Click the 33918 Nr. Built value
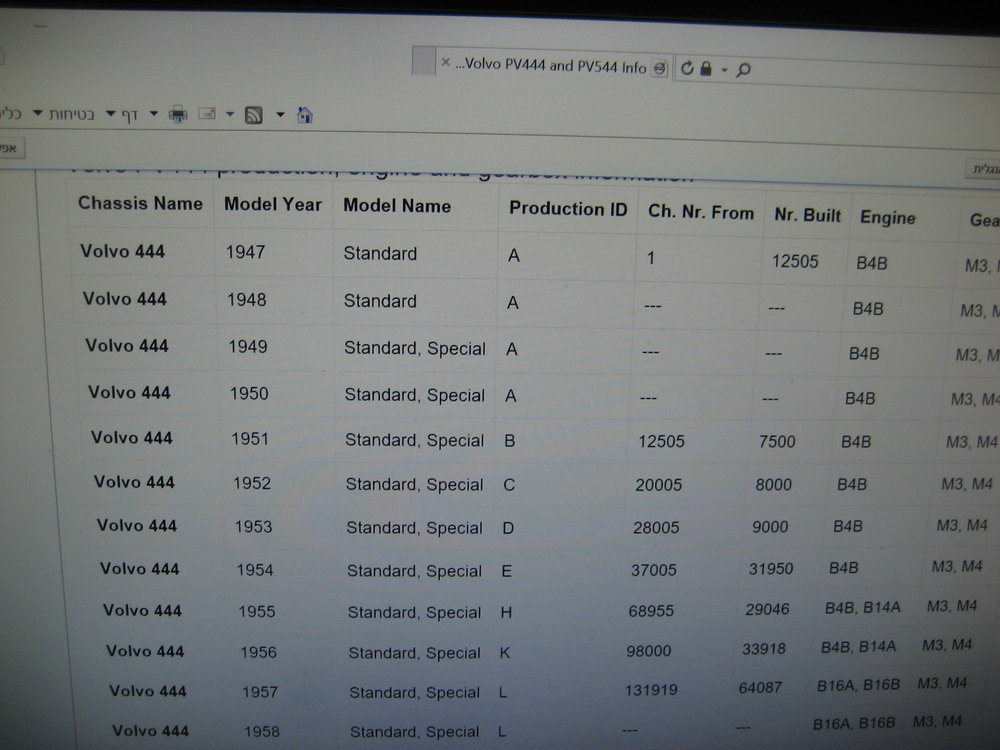 [764, 649]
